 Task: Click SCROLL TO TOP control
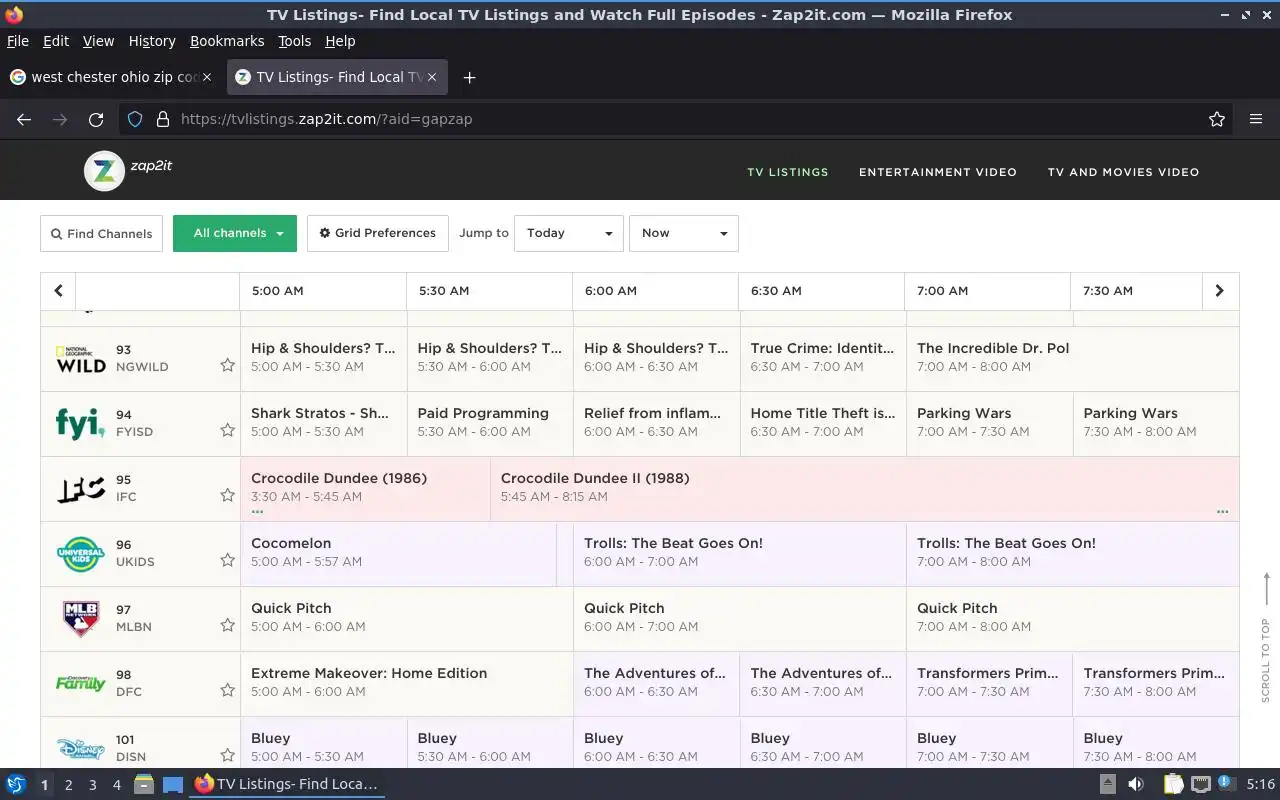point(1265,637)
